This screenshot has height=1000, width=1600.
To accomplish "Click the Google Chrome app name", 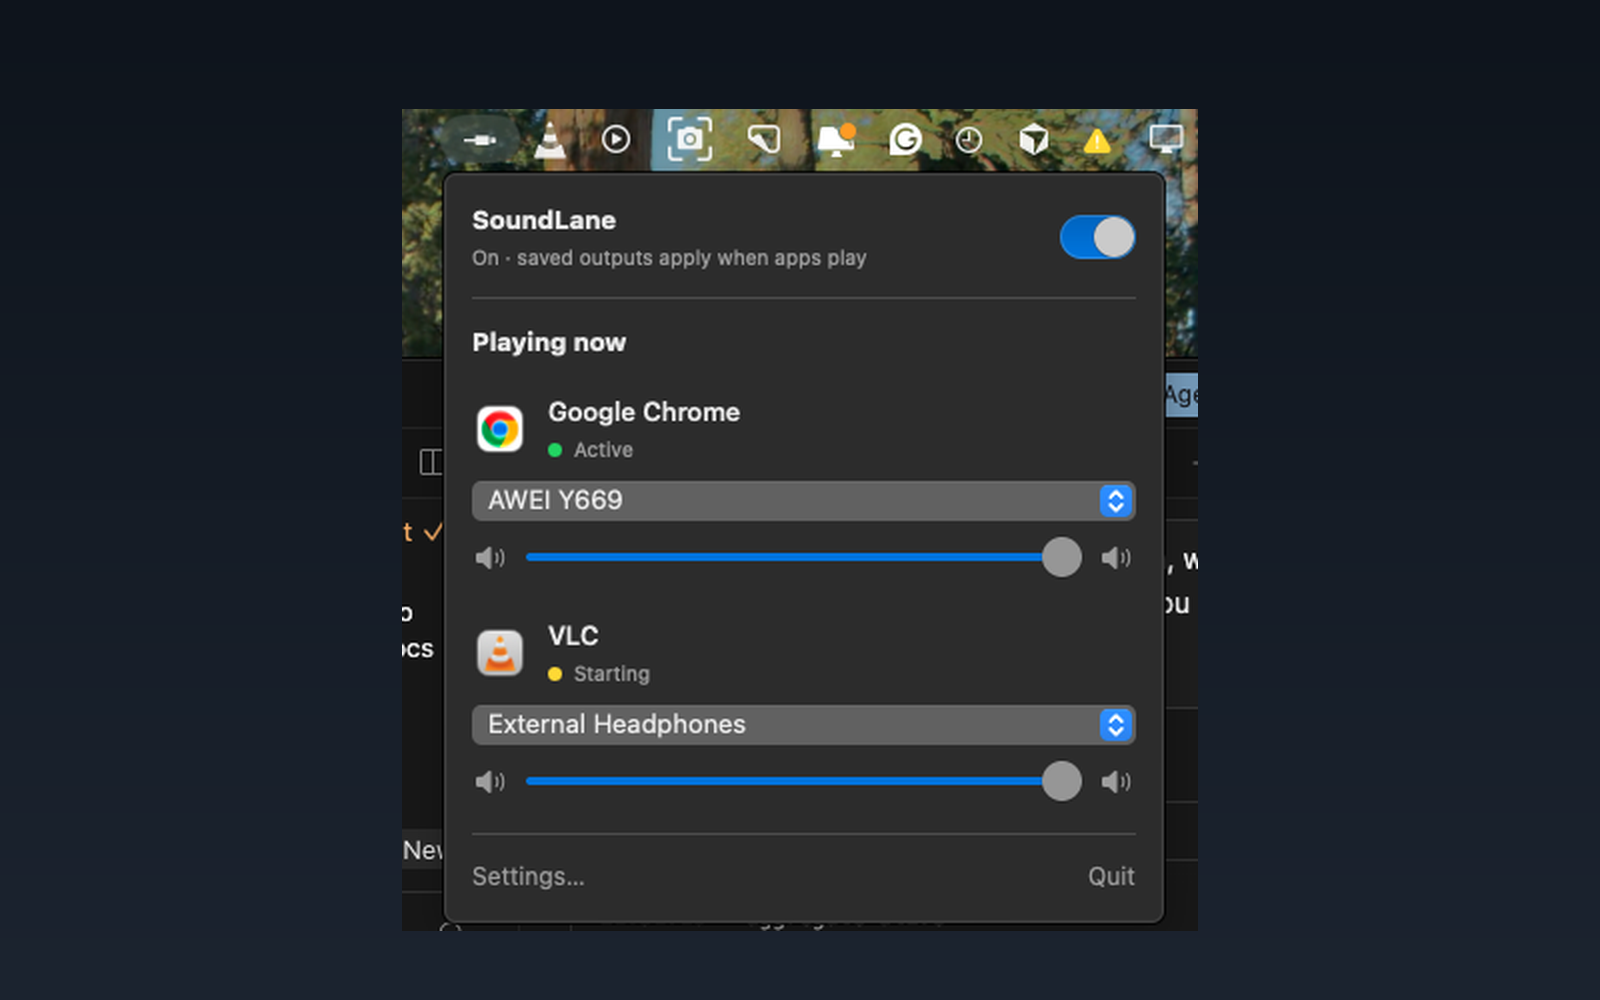I will [x=644, y=412].
